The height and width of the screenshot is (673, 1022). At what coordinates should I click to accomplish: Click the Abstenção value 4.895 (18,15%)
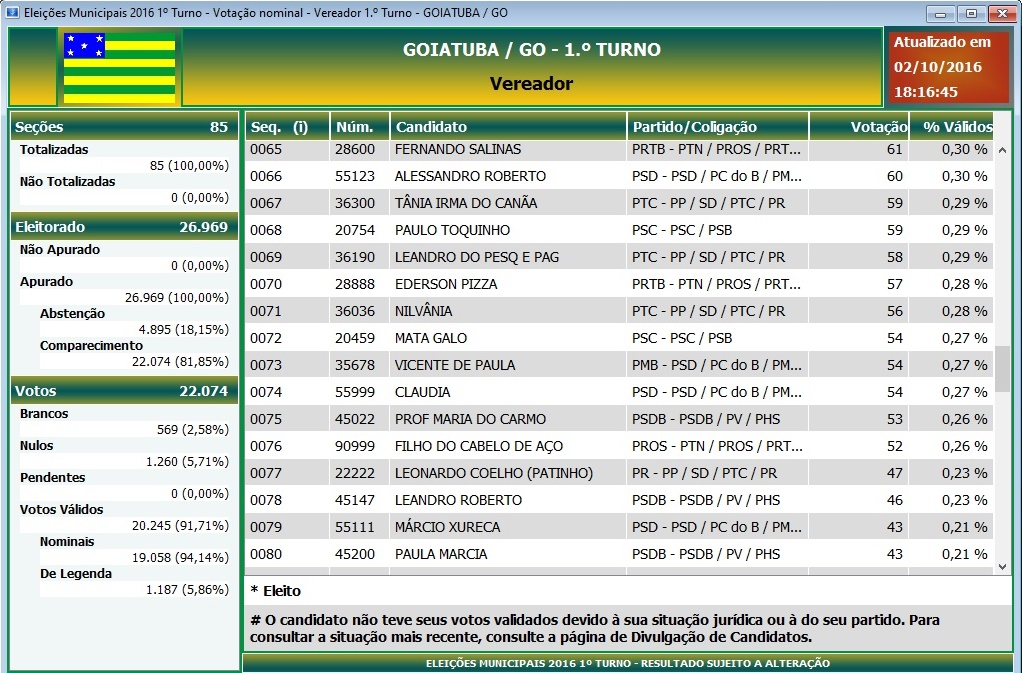coord(184,330)
